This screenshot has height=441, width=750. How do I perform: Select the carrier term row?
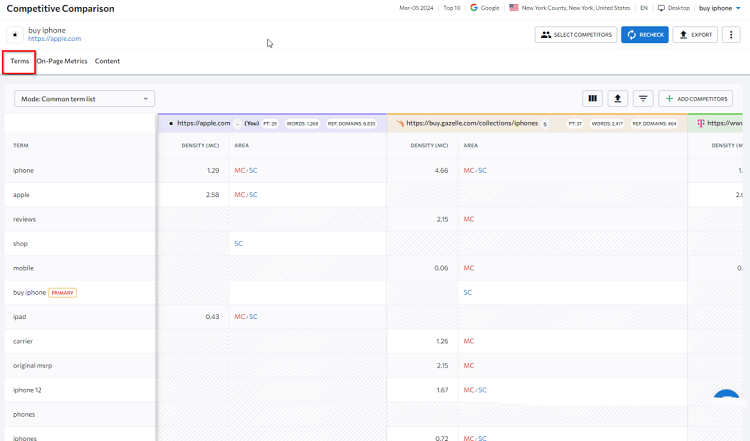coord(80,341)
